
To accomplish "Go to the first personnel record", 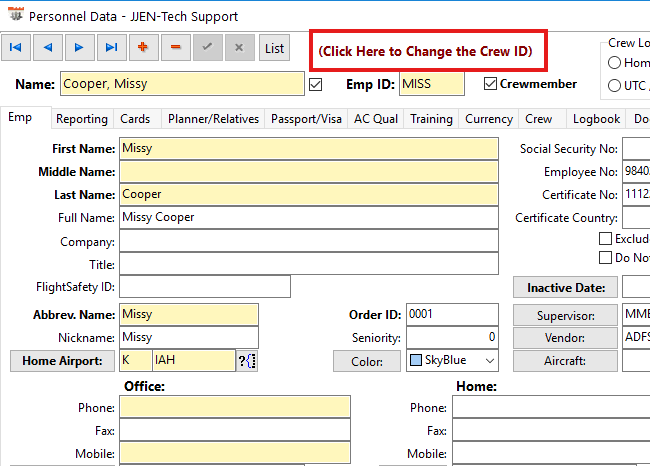I will 17,47.
